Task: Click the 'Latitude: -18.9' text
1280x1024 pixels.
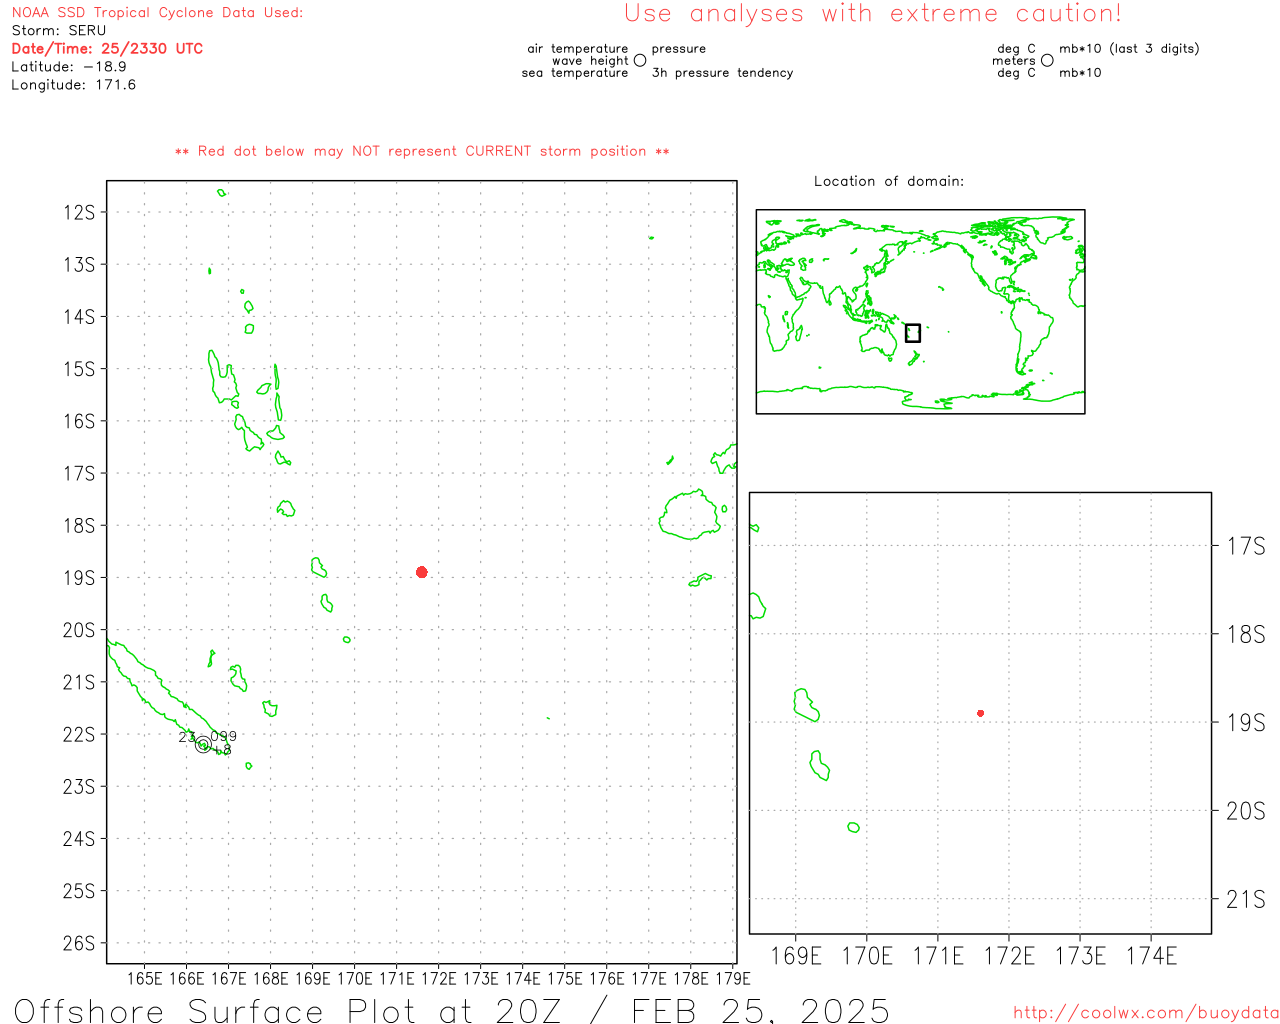Action: click(x=69, y=66)
